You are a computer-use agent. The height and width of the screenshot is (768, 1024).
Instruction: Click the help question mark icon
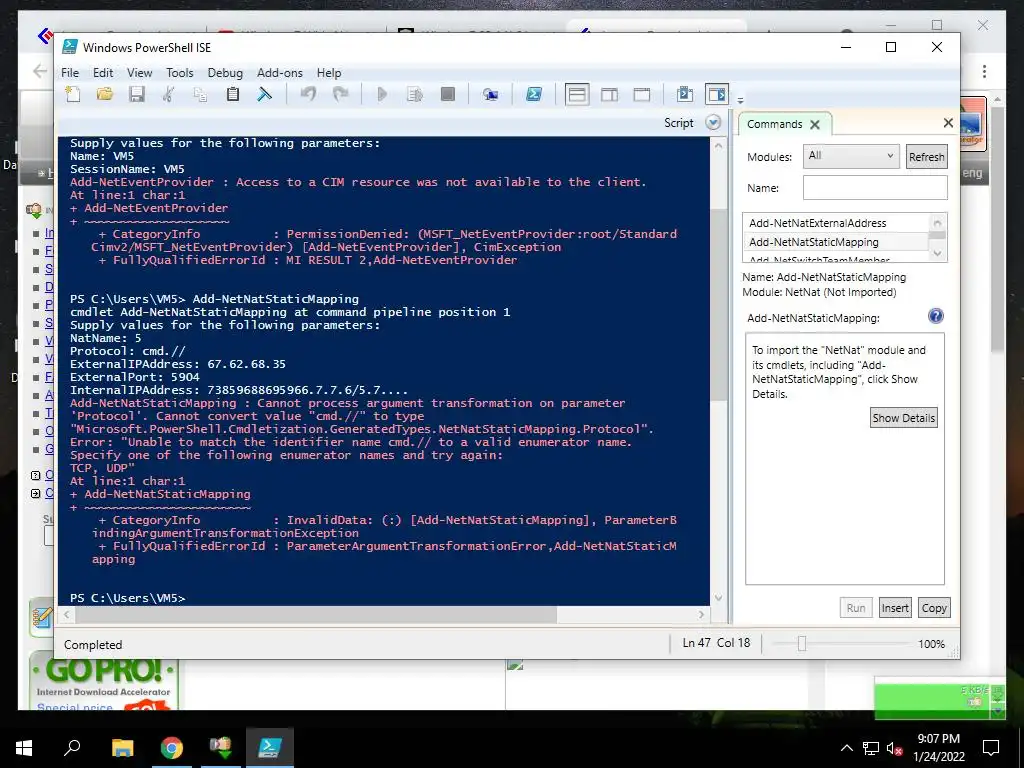point(936,316)
